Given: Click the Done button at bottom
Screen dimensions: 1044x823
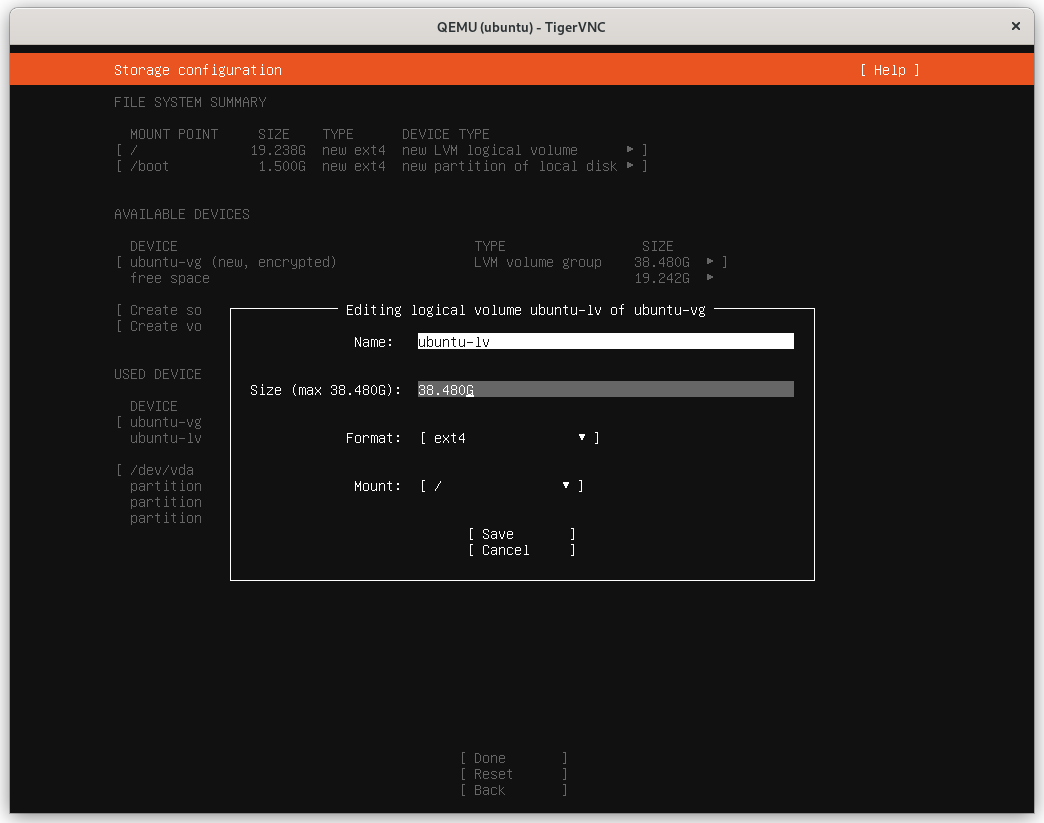Looking at the screenshot, I should tap(488, 758).
